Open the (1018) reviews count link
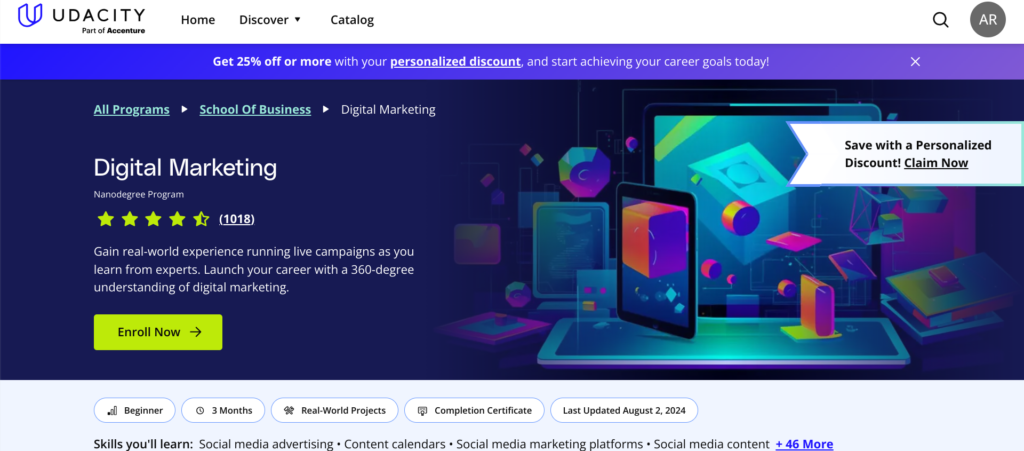Image resolution: width=1024 pixels, height=451 pixels. [x=237, y=219]
